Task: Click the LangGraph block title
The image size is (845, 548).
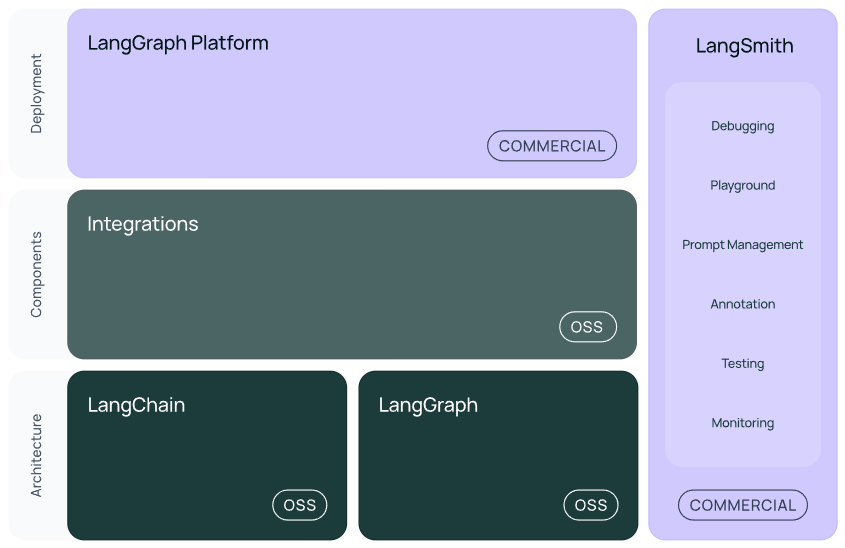Action: (x=428, y=405)
